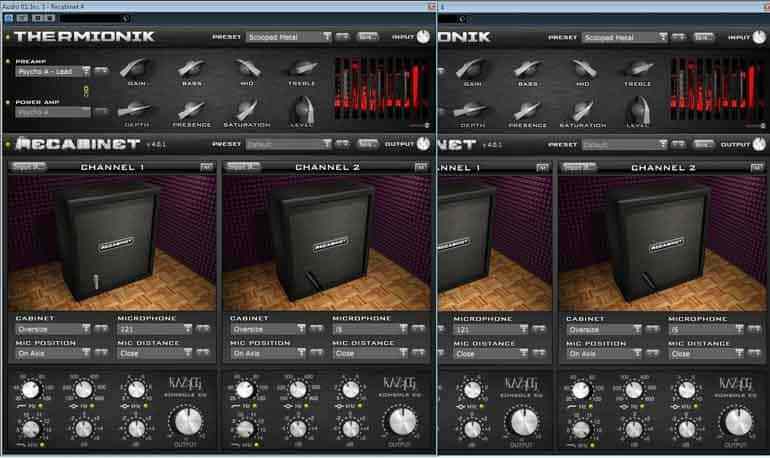Click Recabinet save preset button, left window
The image size is (770, 458).
367,144
